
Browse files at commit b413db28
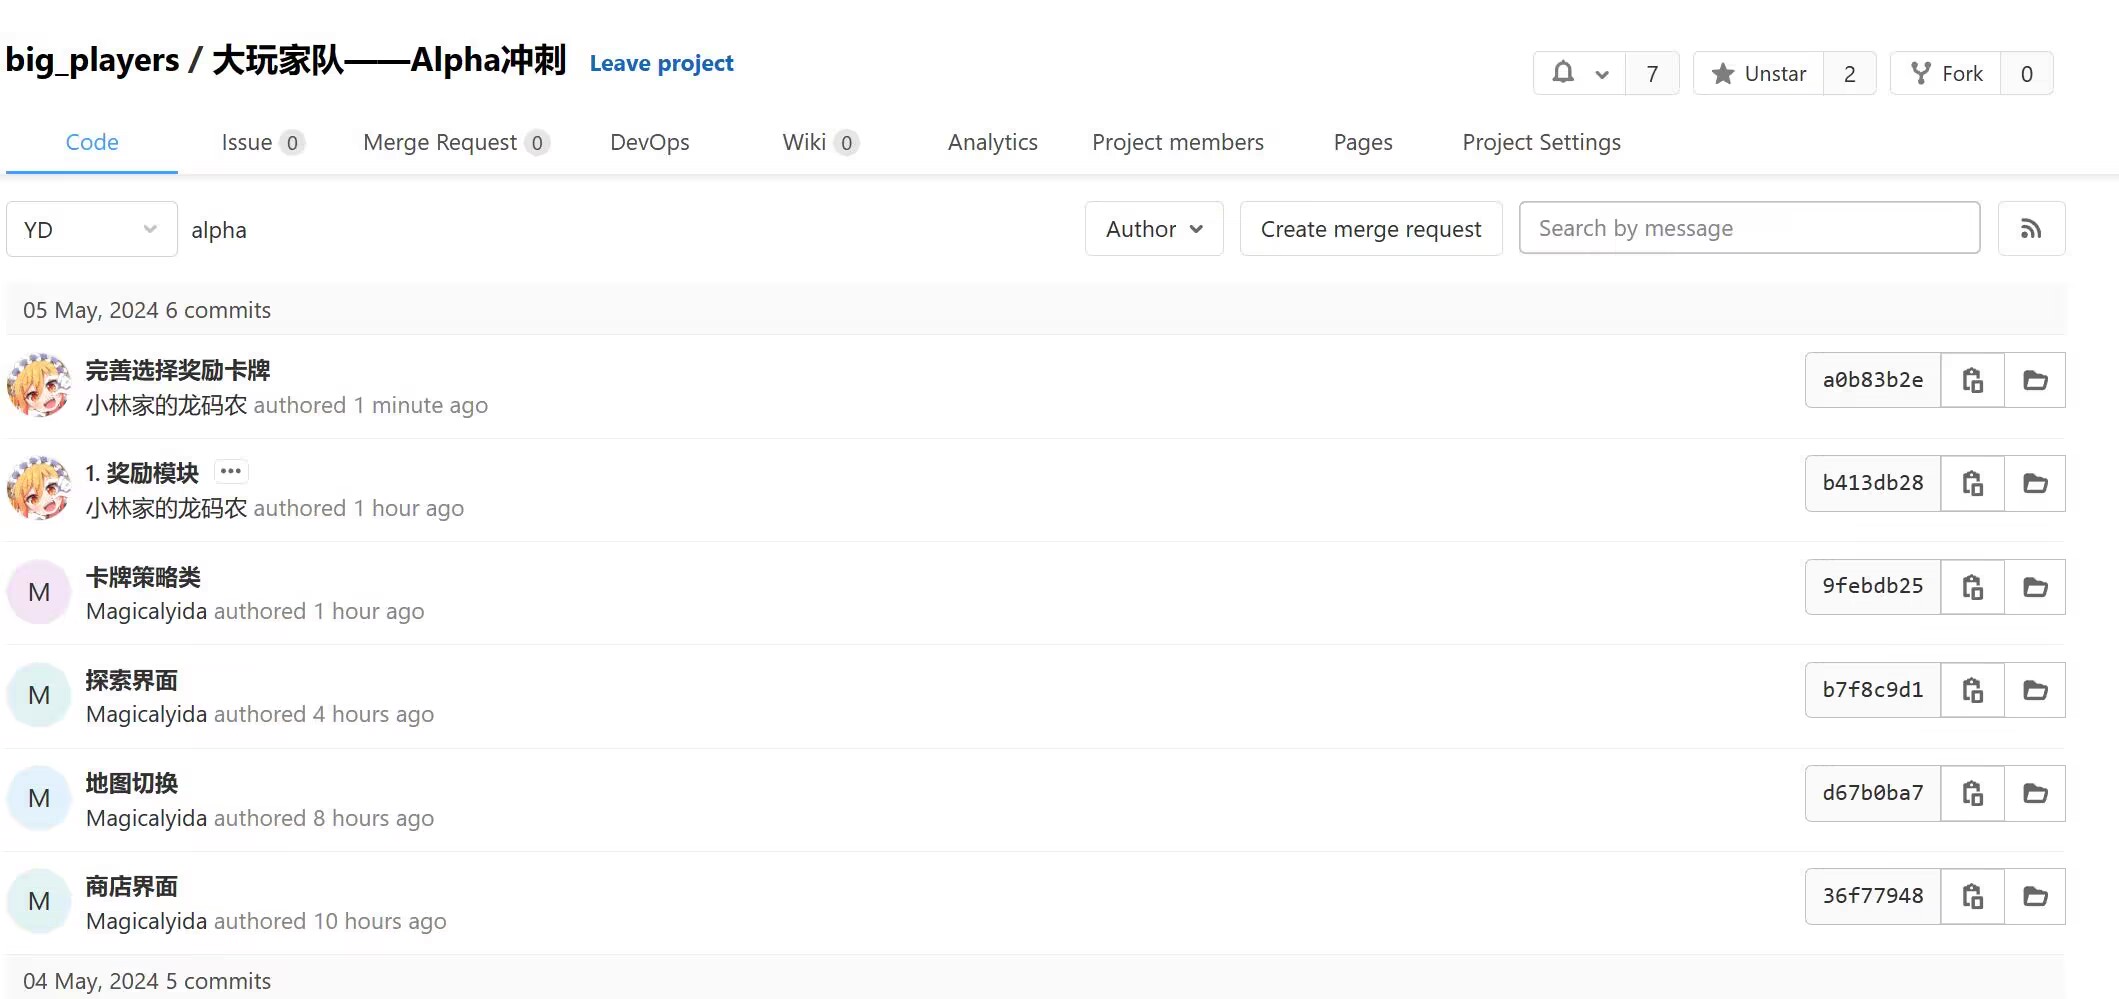click(x=2035, y=484)
